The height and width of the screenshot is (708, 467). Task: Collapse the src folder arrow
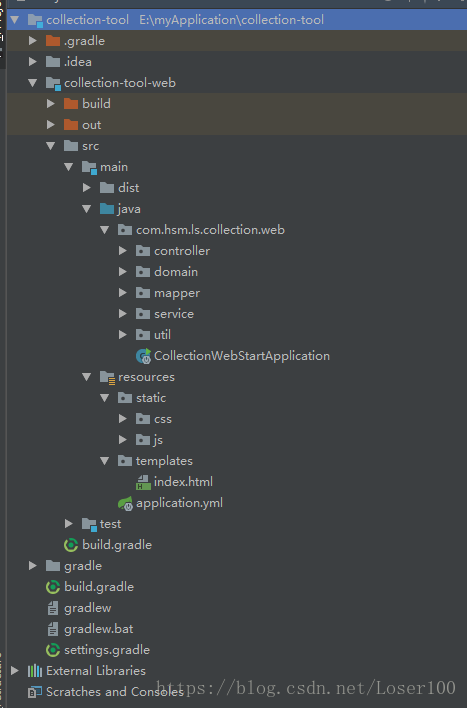click(x=51, y=146)
